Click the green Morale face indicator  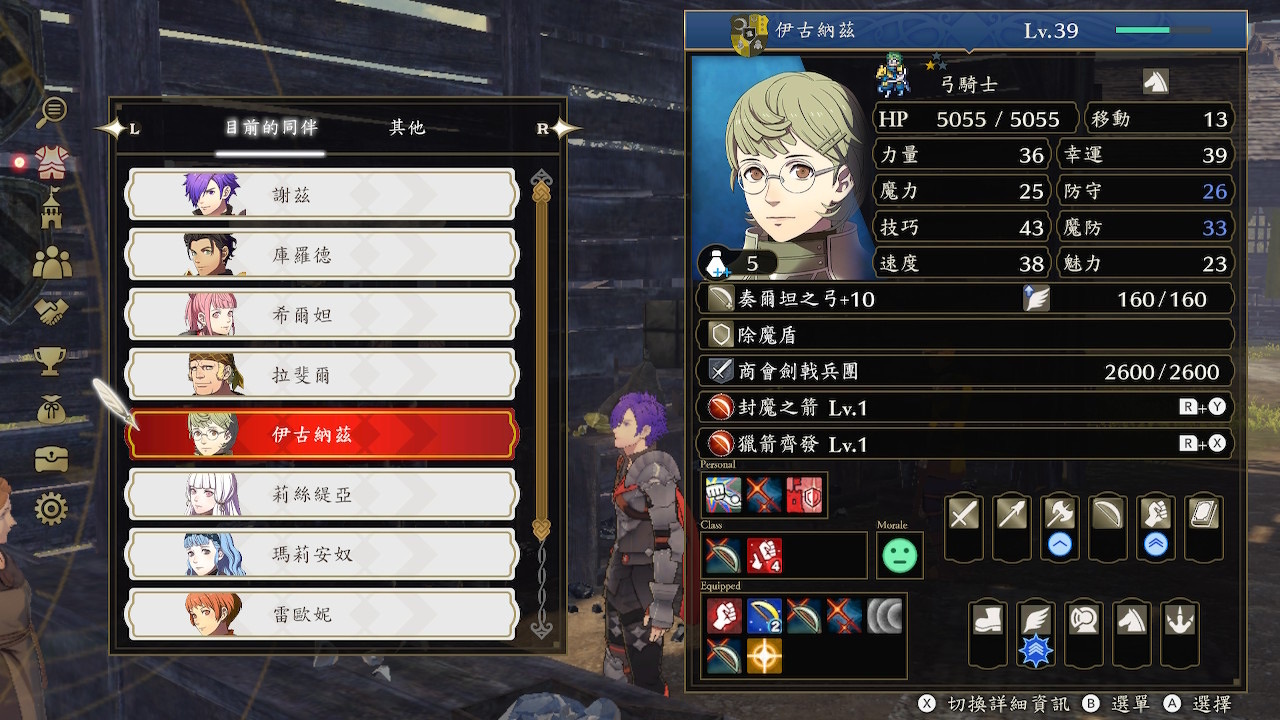[x=899, y=555]
